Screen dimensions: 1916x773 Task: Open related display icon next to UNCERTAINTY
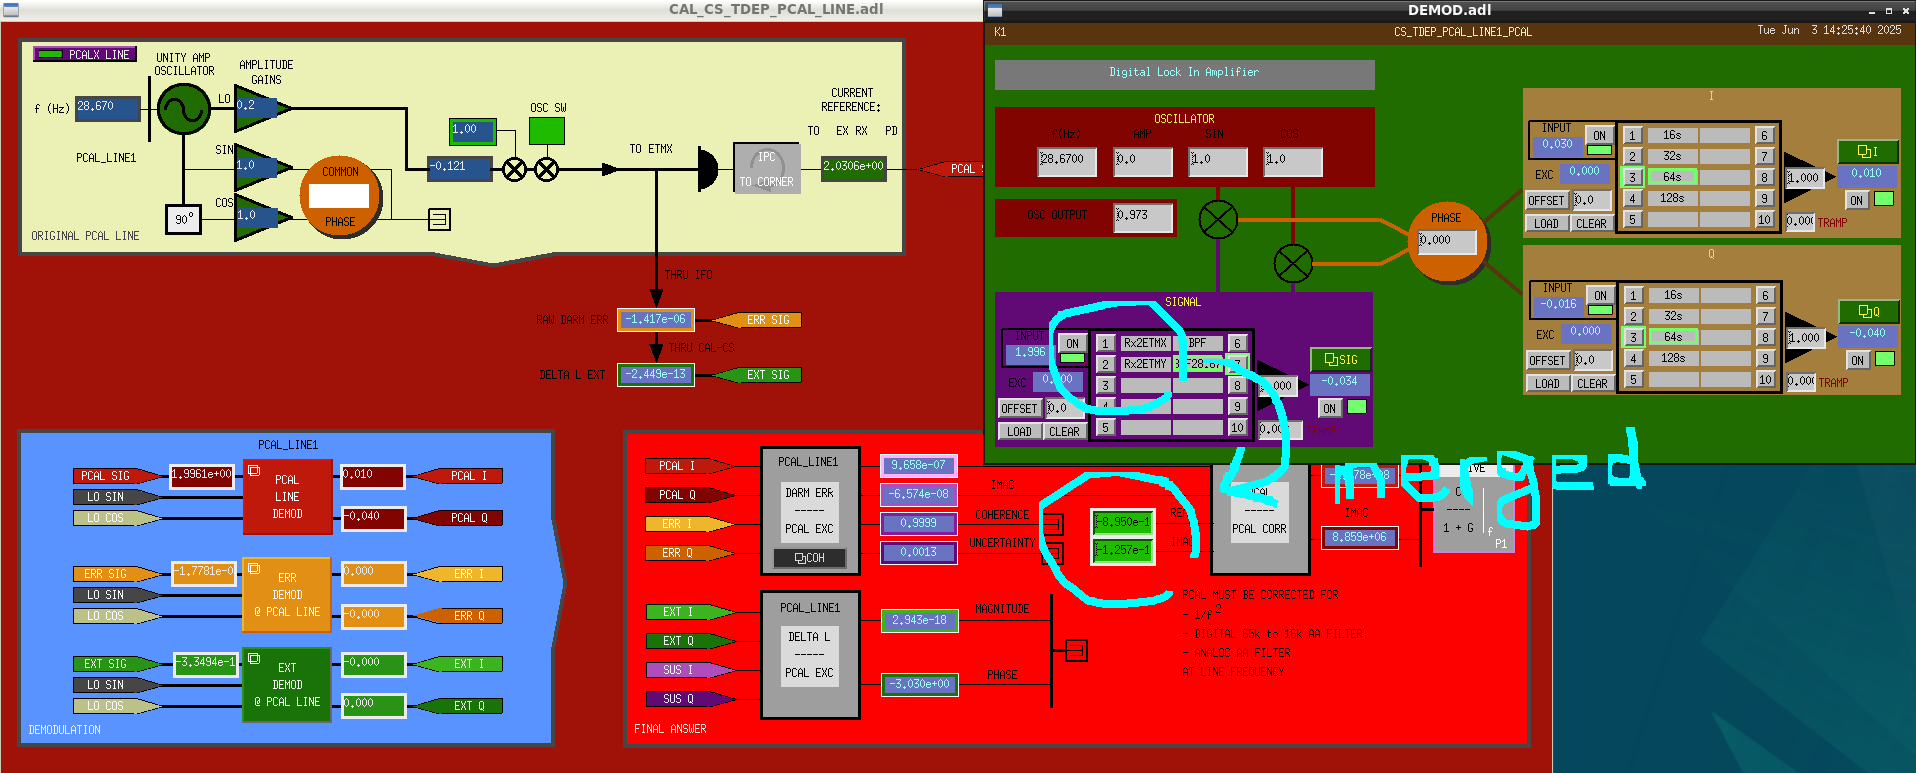(1053, 552)
